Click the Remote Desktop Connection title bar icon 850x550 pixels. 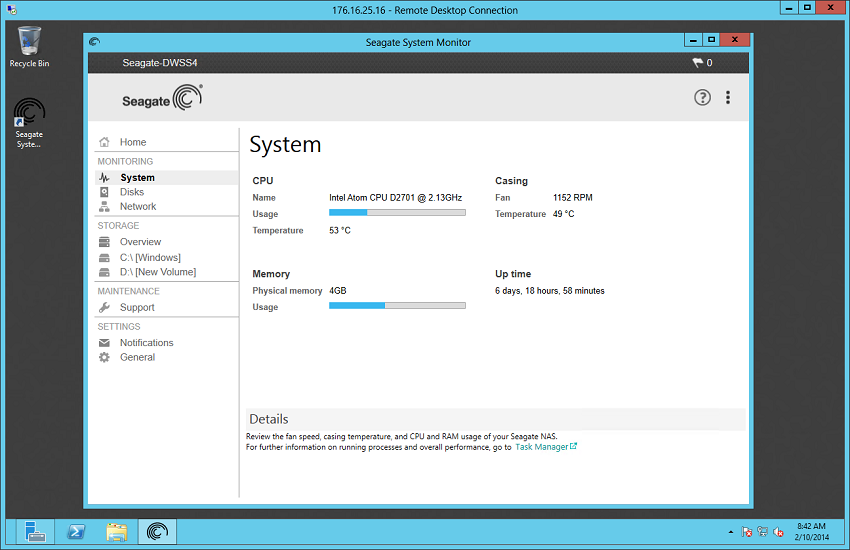click(12, 10)
